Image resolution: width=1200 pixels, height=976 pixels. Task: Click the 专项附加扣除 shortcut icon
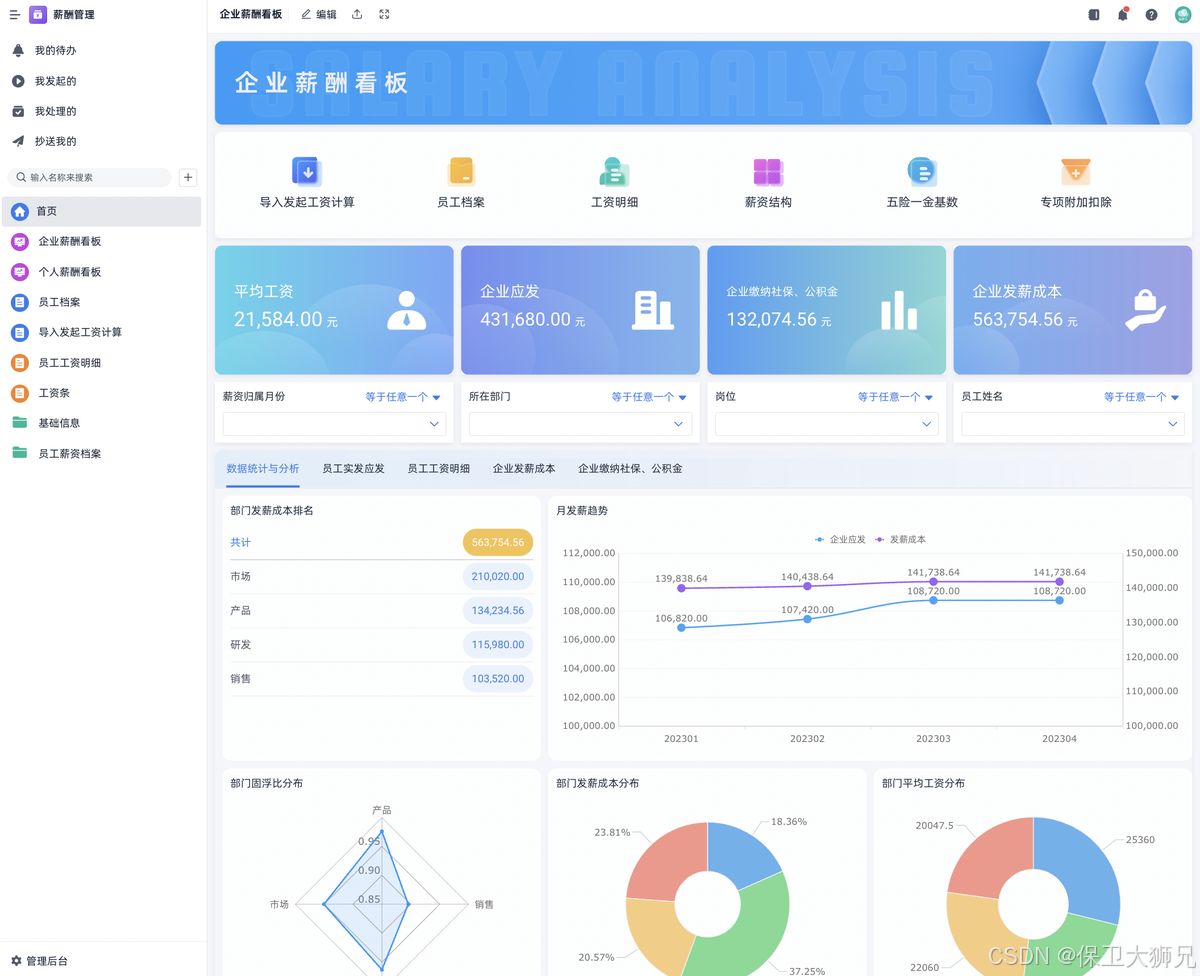1076,171
